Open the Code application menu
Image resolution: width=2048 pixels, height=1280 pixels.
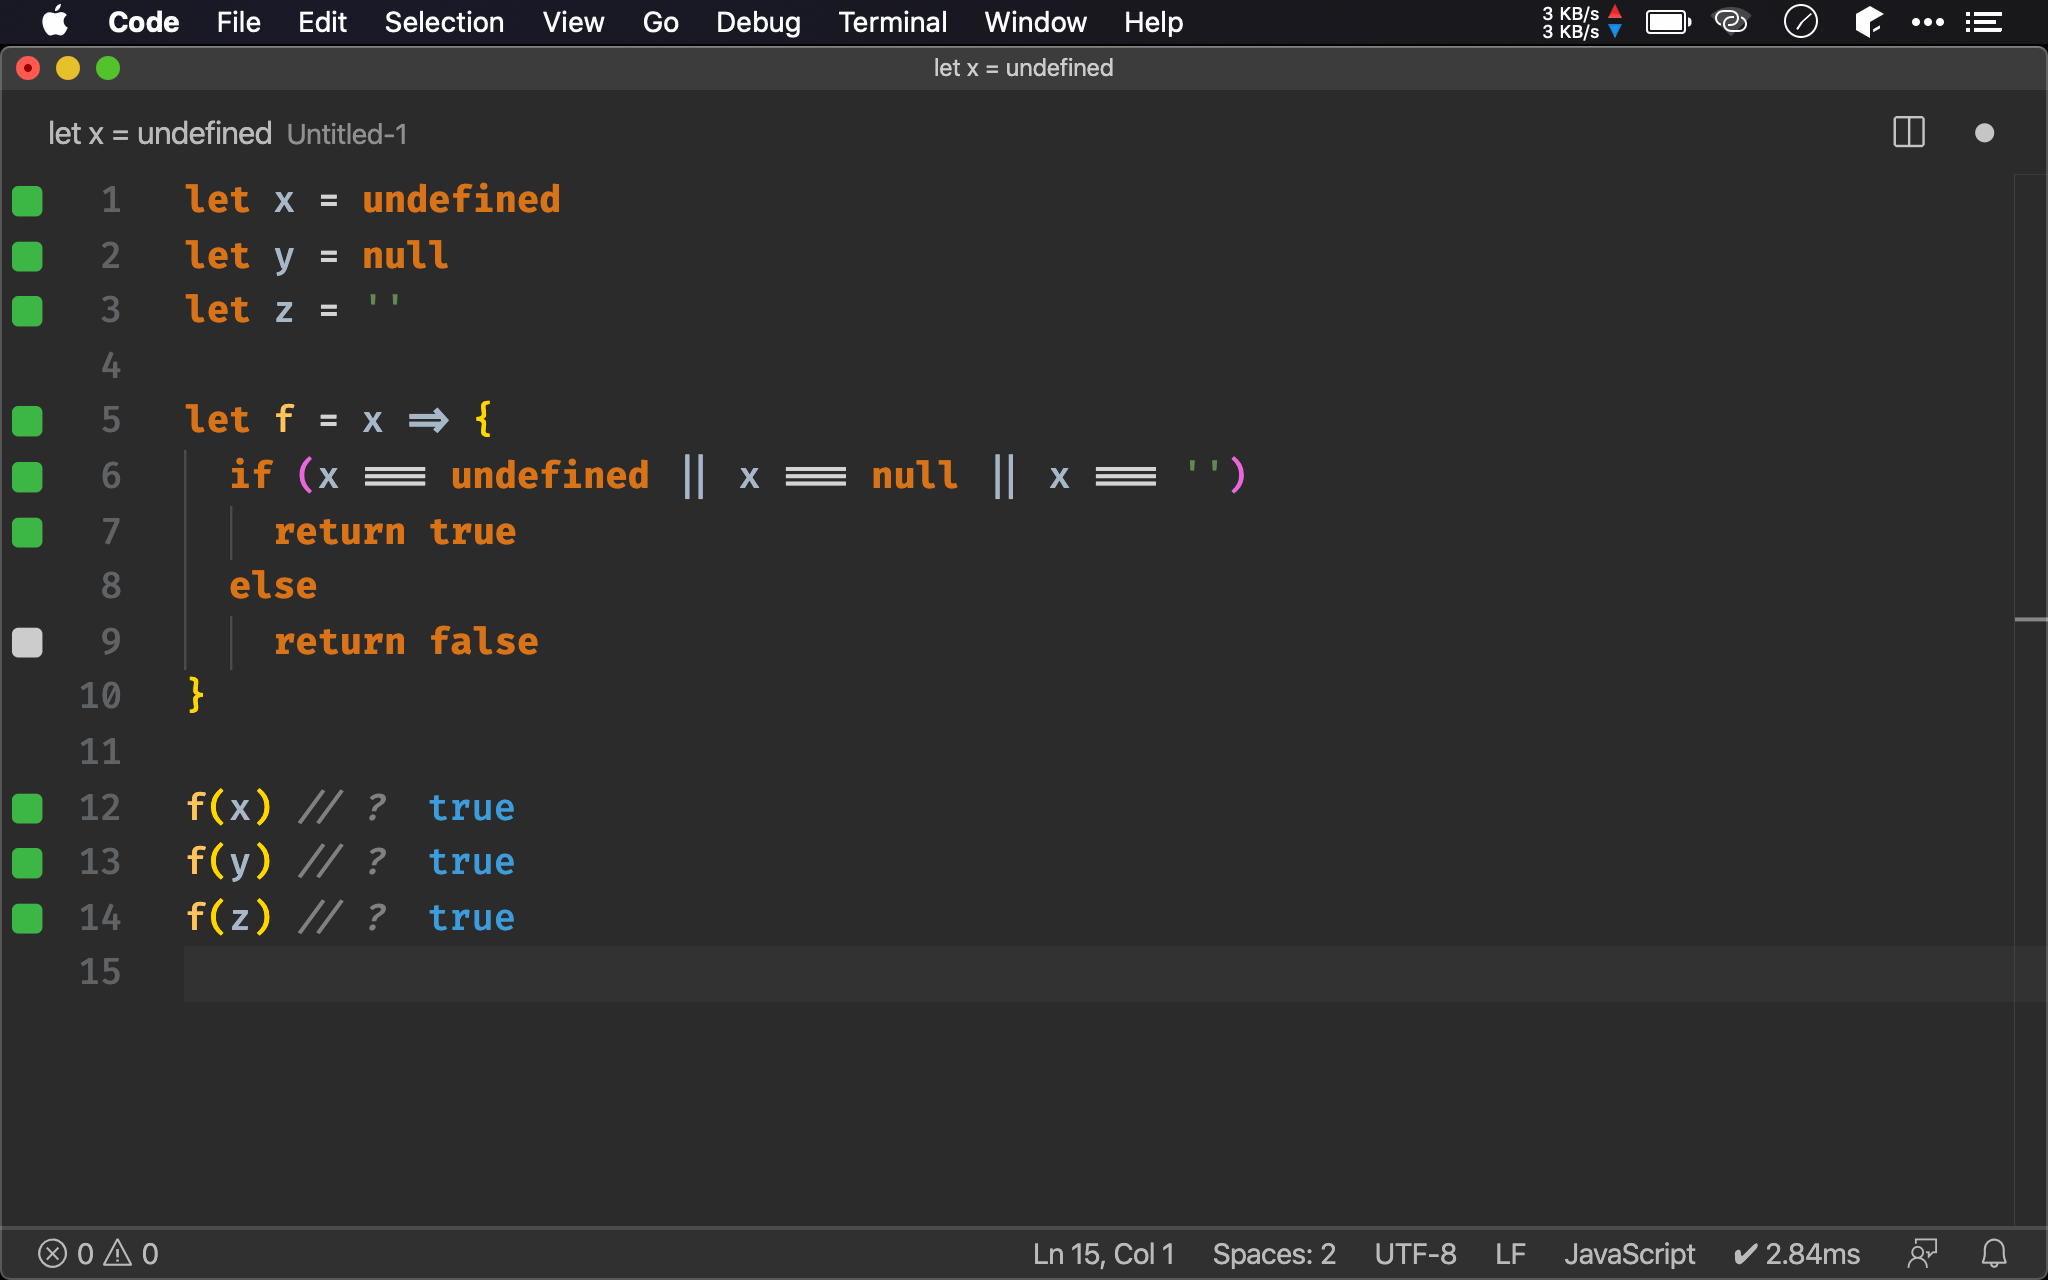coord(143,22)
